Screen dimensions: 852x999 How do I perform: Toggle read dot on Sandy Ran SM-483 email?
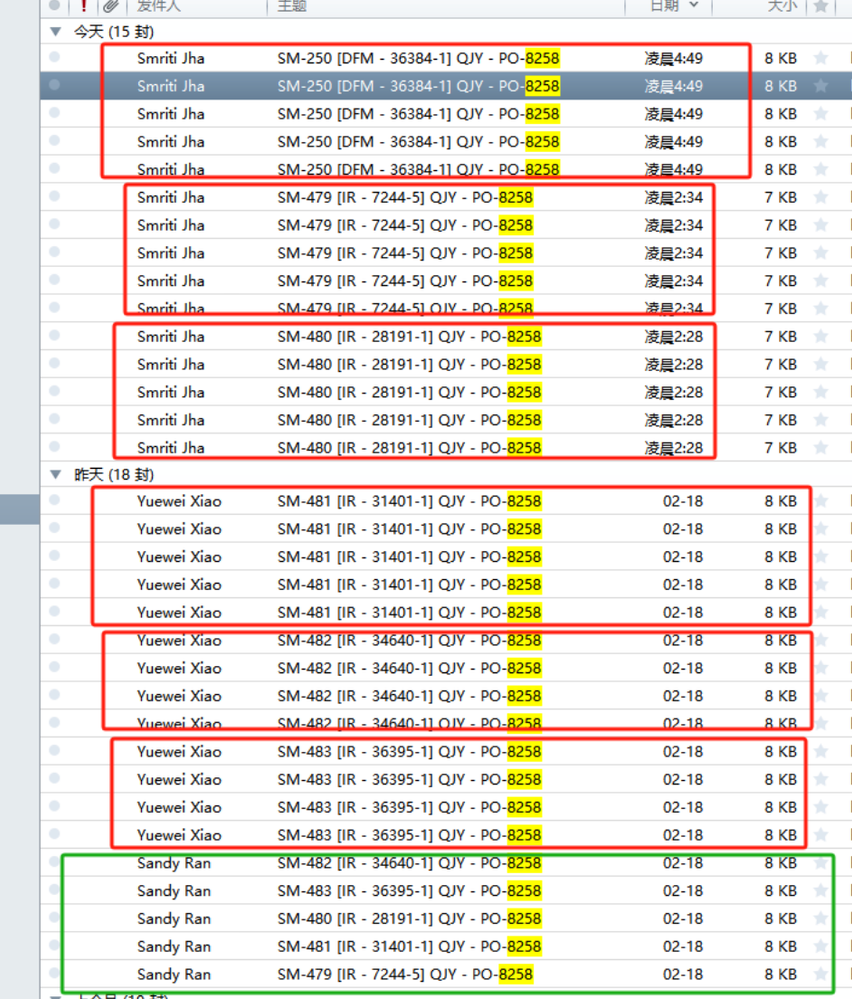pyautogui.click(x=54, y=889)
